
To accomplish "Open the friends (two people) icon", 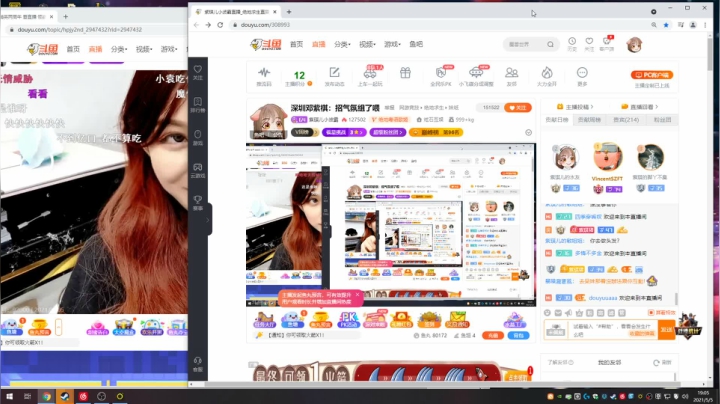I will [x=512, y=73].
